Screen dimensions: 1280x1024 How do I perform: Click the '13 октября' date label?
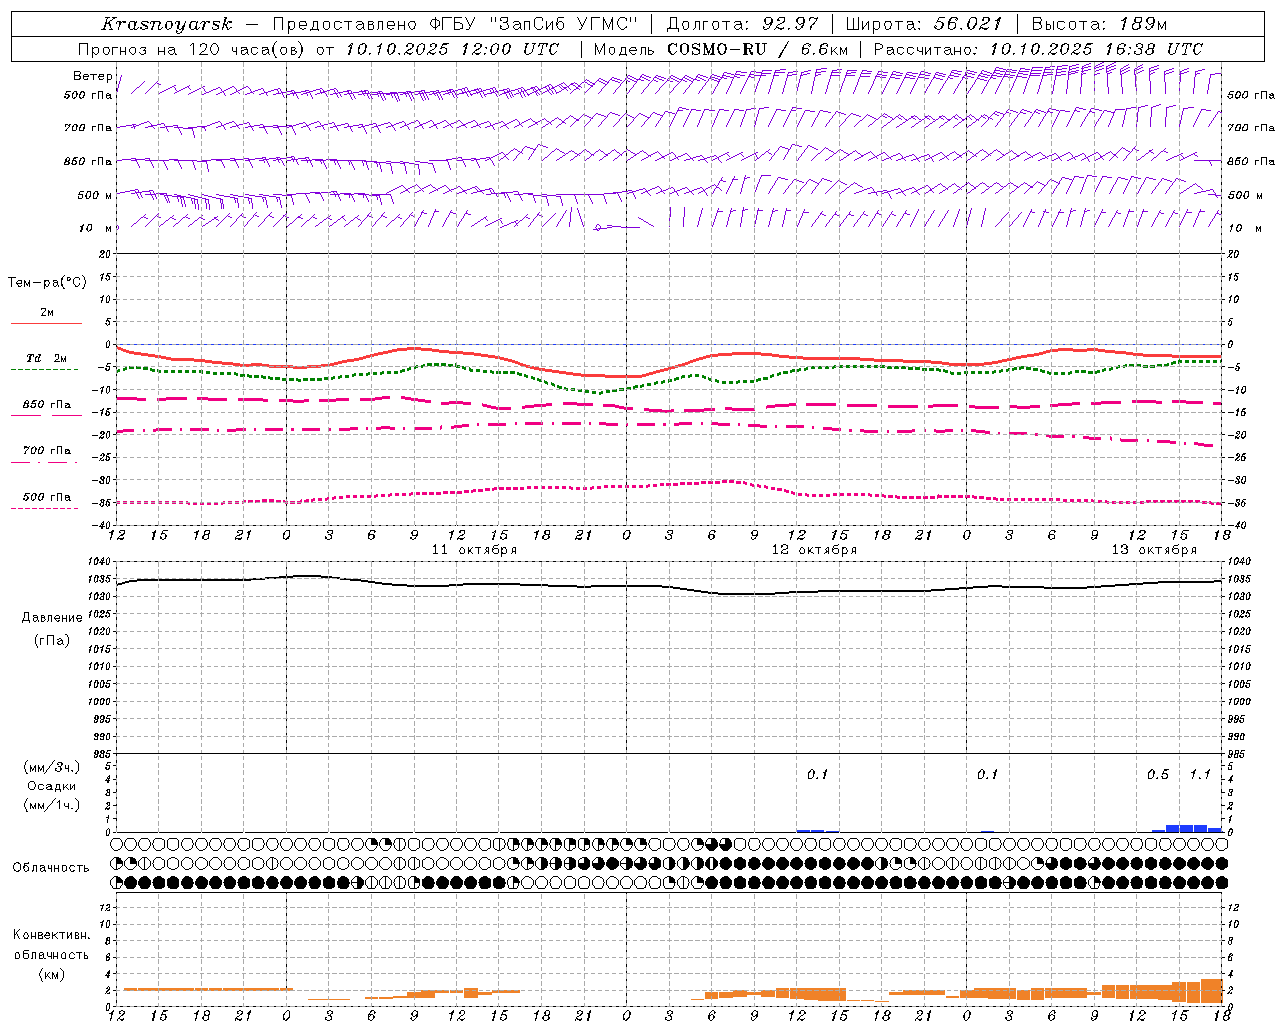1154,550
